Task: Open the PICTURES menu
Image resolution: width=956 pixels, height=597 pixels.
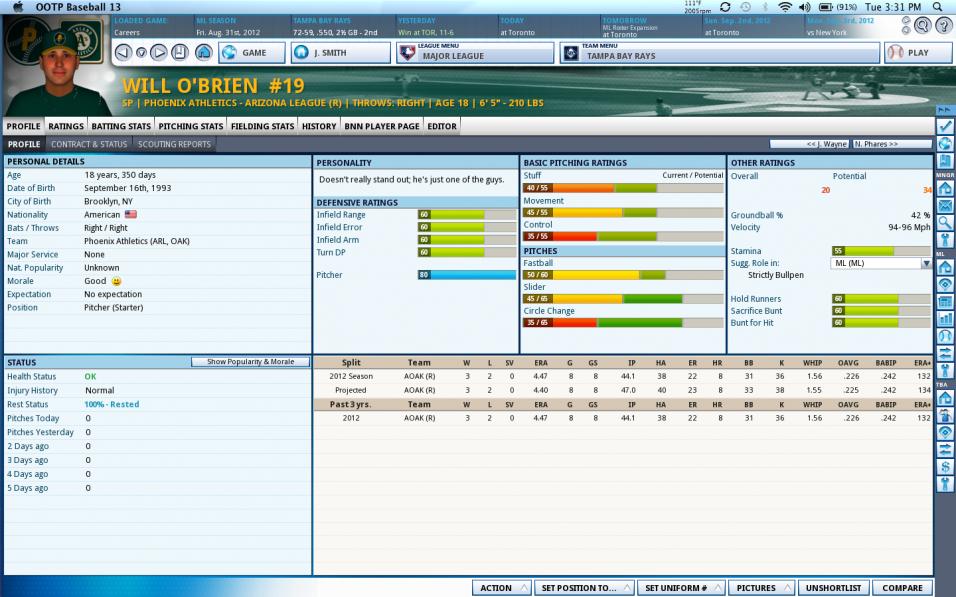Action: 762,588
